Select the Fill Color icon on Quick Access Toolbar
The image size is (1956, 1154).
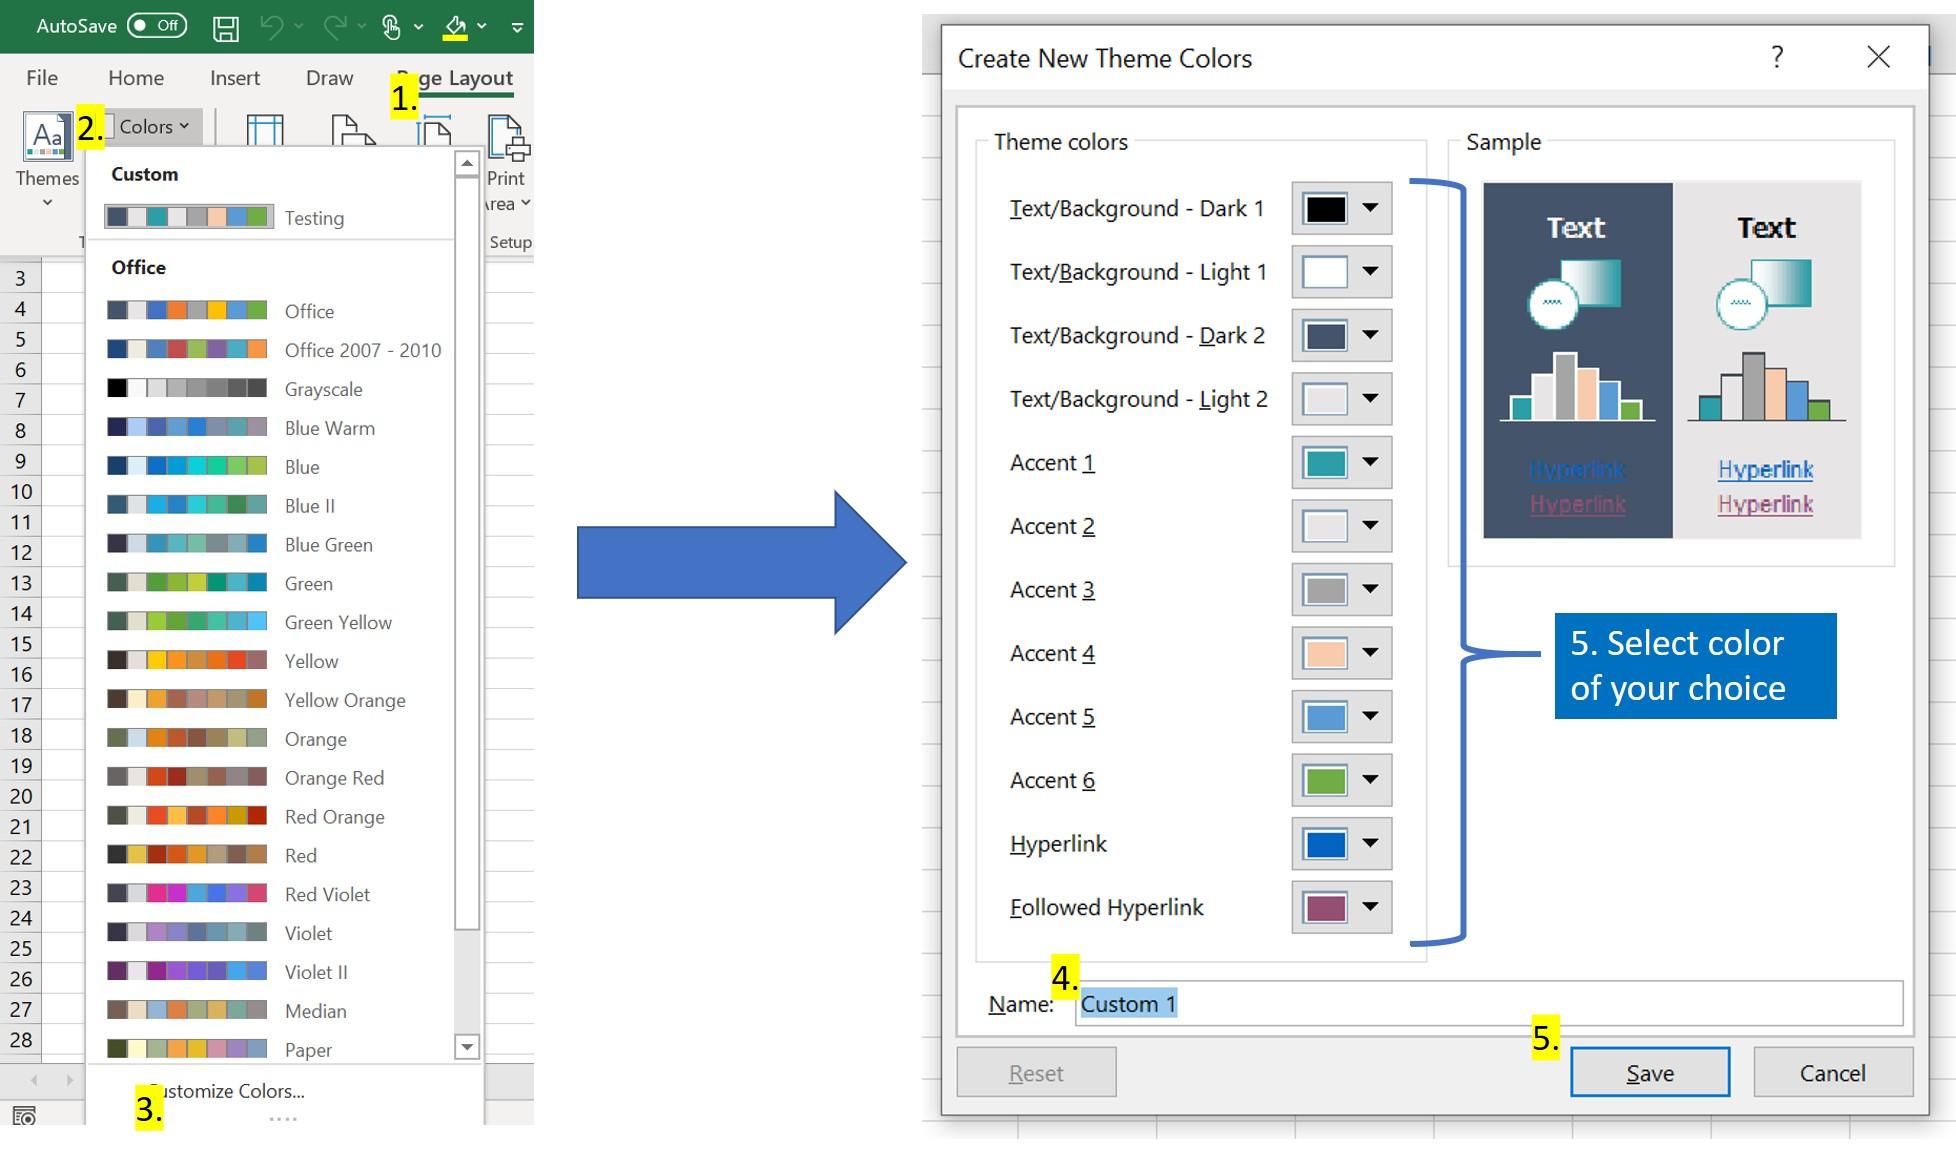click(453, 27)
